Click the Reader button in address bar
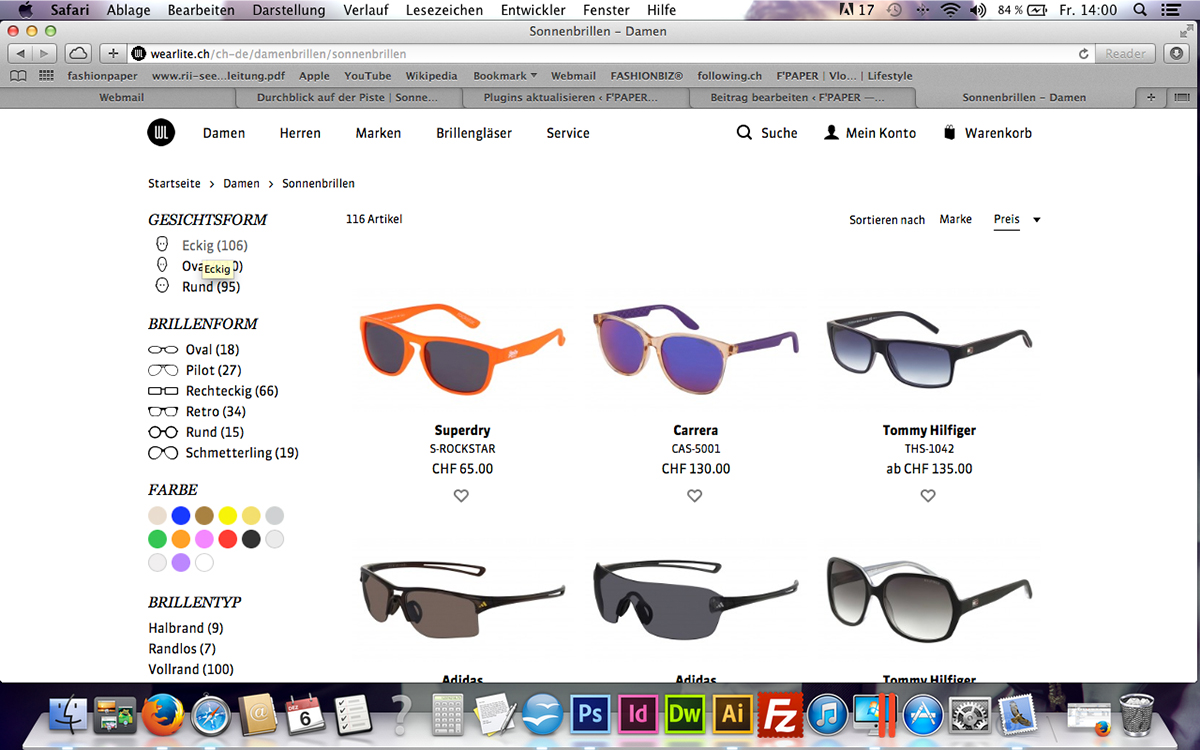Viewport: 1200px width, 750px height. coord(1126,53)
